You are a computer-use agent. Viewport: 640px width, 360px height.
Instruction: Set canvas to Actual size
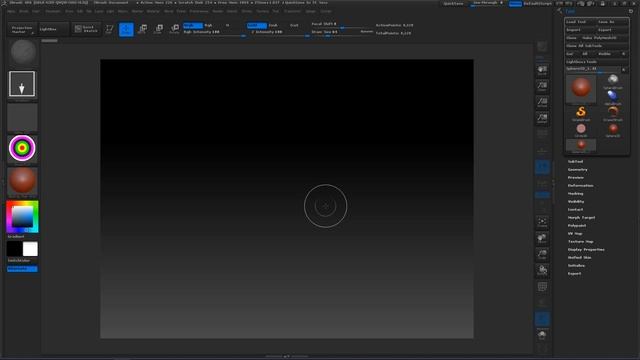click(542, 102)
